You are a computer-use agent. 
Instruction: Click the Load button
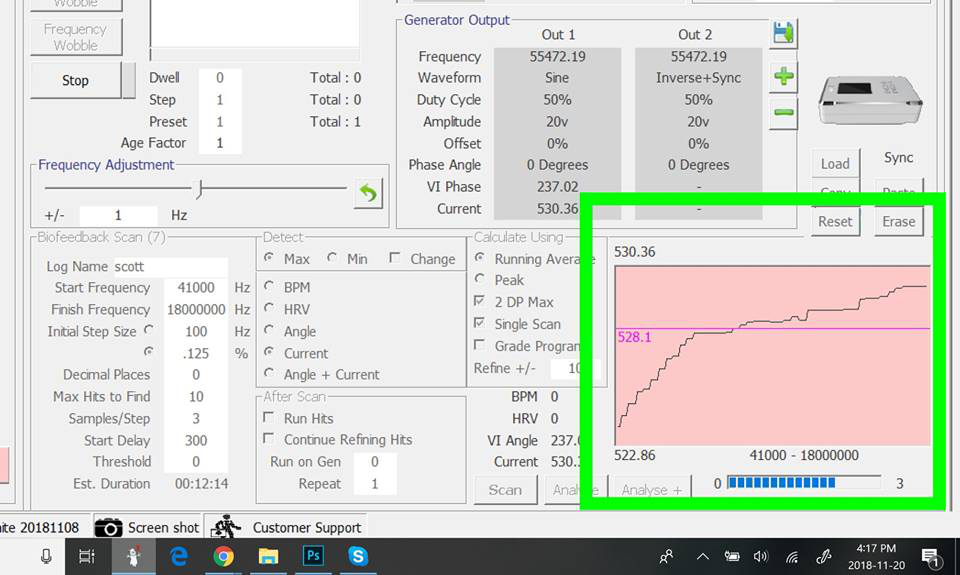point(835,164)
